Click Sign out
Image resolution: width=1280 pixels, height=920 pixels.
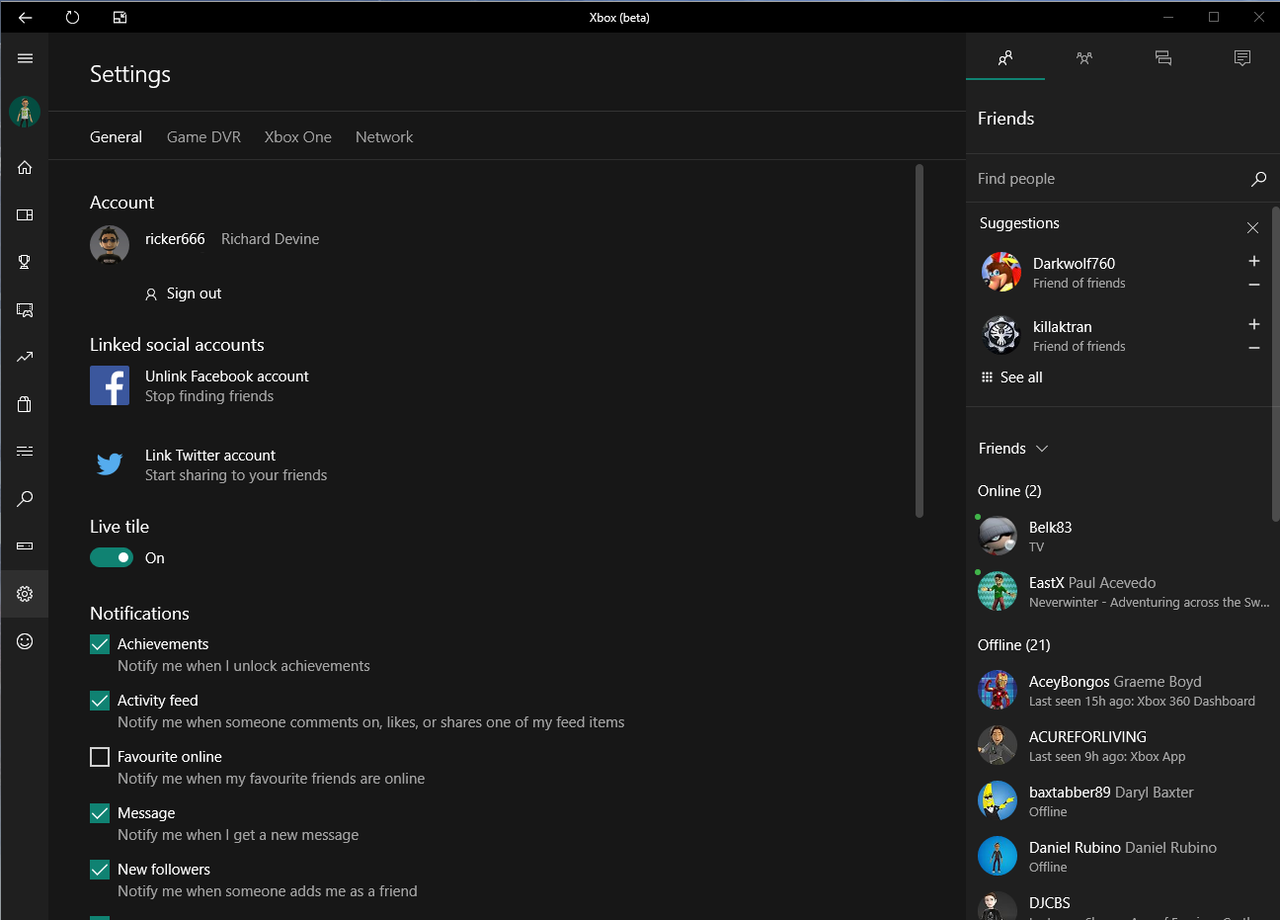click(183, 293)
